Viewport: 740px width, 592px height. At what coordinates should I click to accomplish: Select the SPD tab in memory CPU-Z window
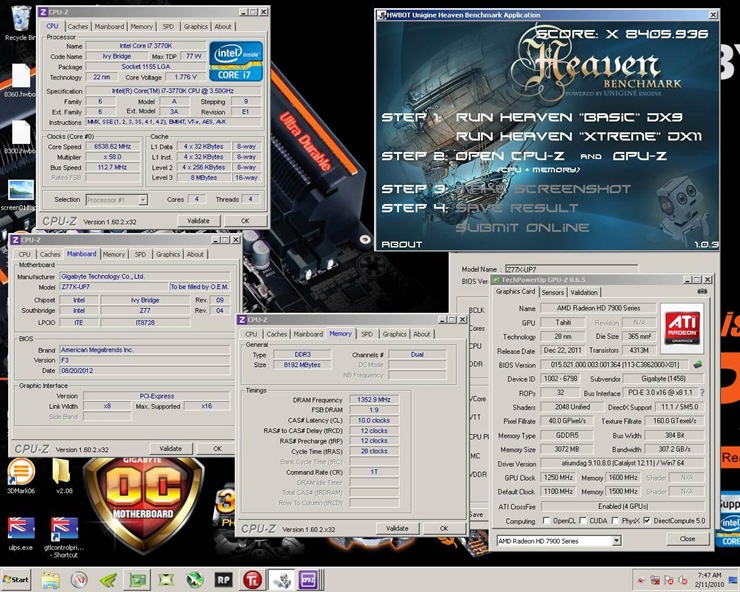pyautogui.click(x=367, y=334)
